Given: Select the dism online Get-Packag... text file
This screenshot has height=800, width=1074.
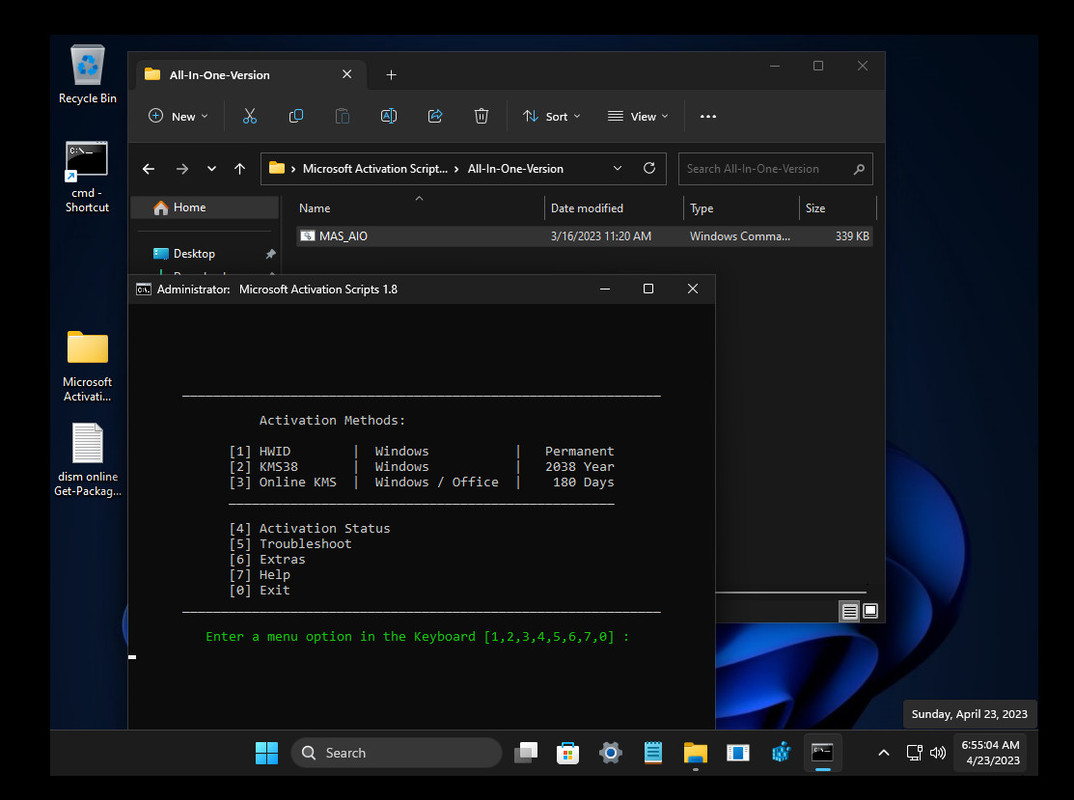Looking at the screenshot, I should point(88,460).
